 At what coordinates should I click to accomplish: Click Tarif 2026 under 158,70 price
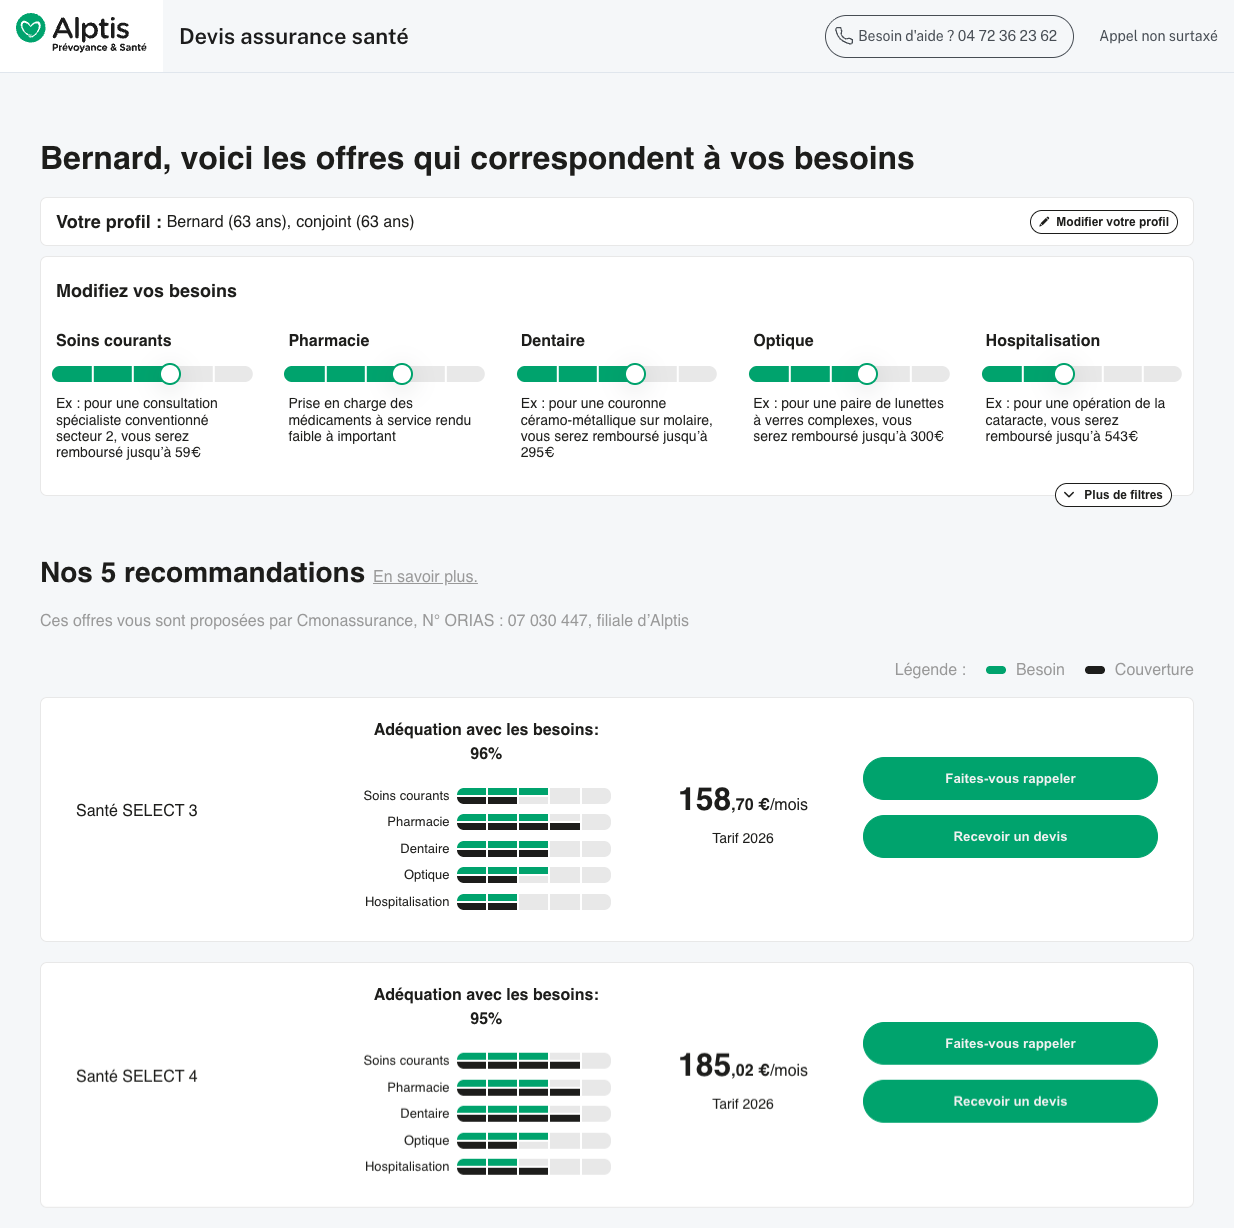point(743,838)
